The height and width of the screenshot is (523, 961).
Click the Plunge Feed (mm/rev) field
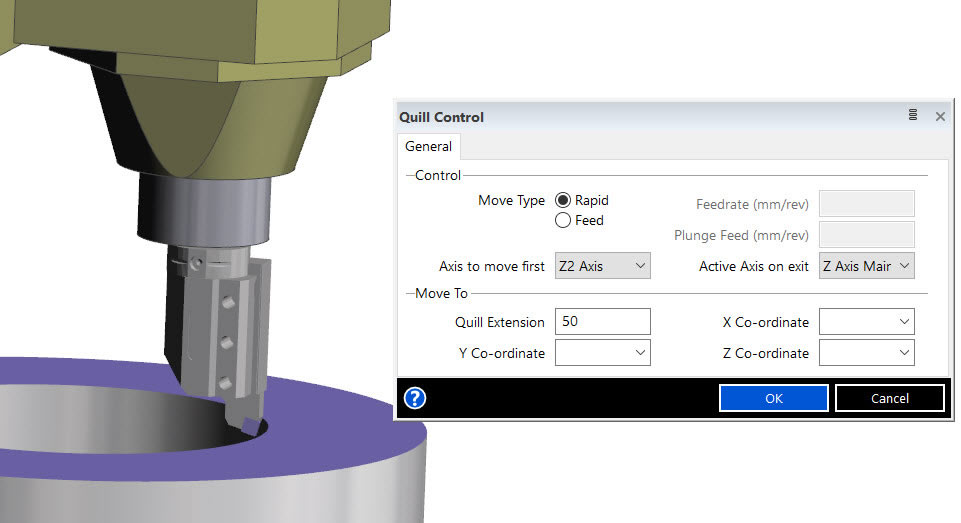(x=866, y=235)
